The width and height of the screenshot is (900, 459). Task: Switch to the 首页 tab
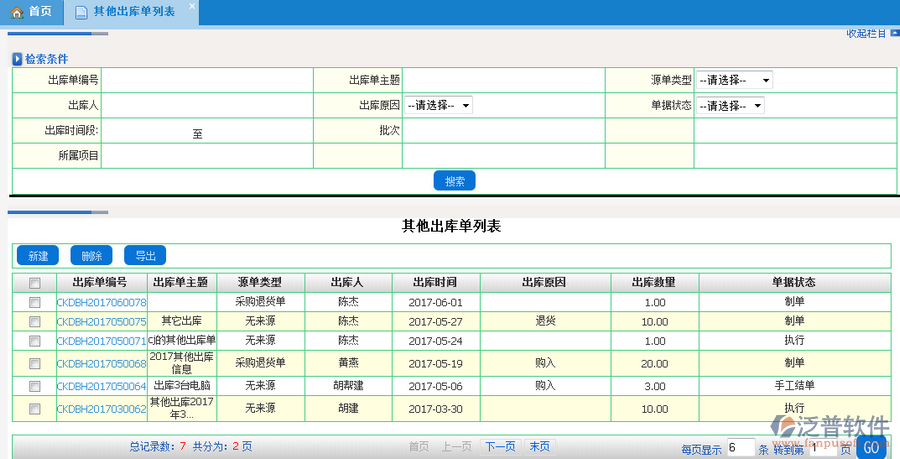point(32,12)
